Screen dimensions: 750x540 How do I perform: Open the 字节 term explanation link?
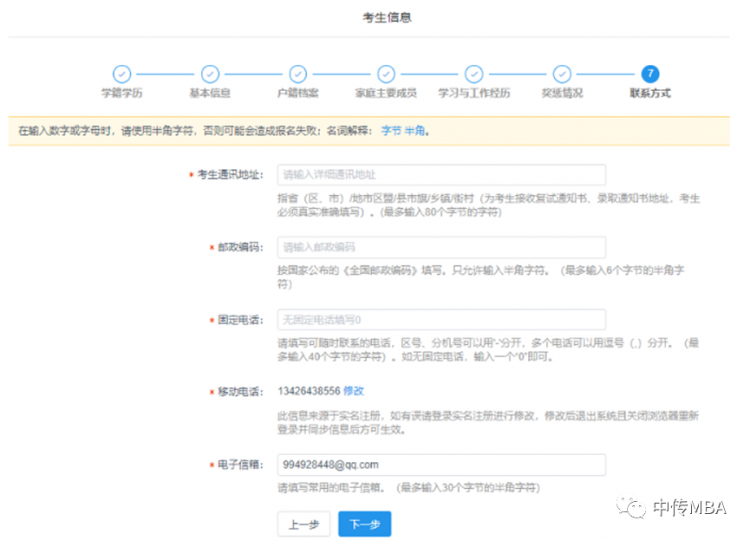pos(391,131)
